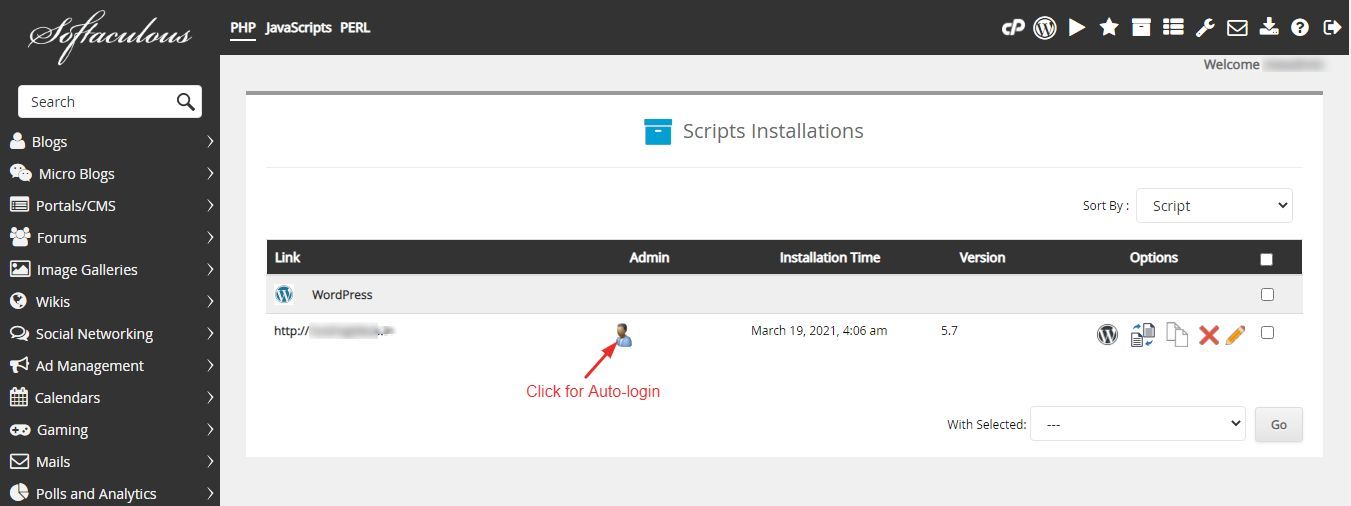Image resolution: width=1351 pixels, height=506 pixels.
Task: Click the admin auto-login user icon
Action: 624,335
